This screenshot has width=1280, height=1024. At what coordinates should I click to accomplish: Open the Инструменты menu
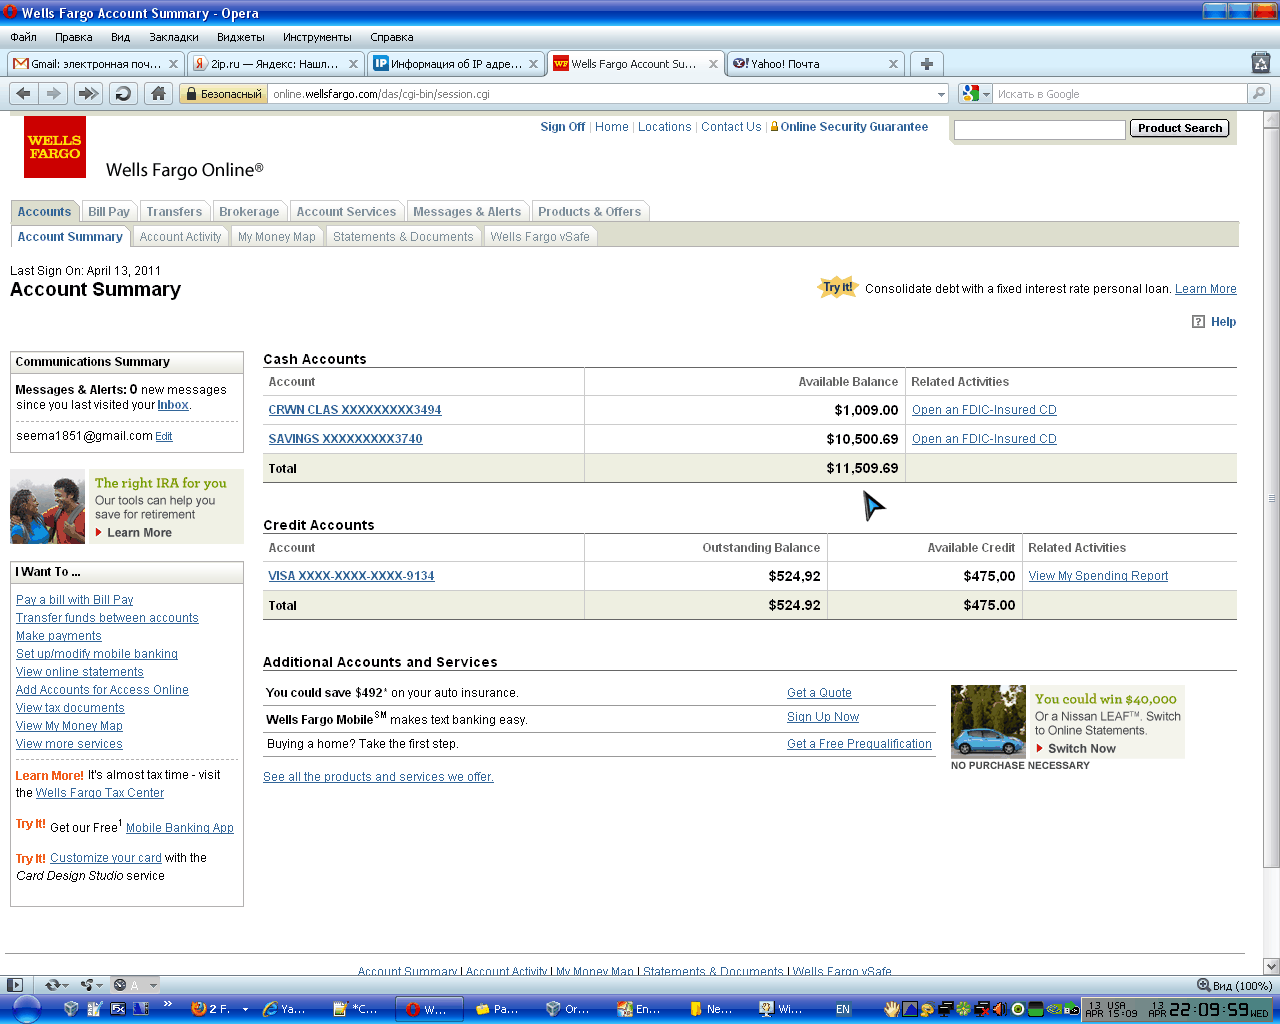coord(317,37)
